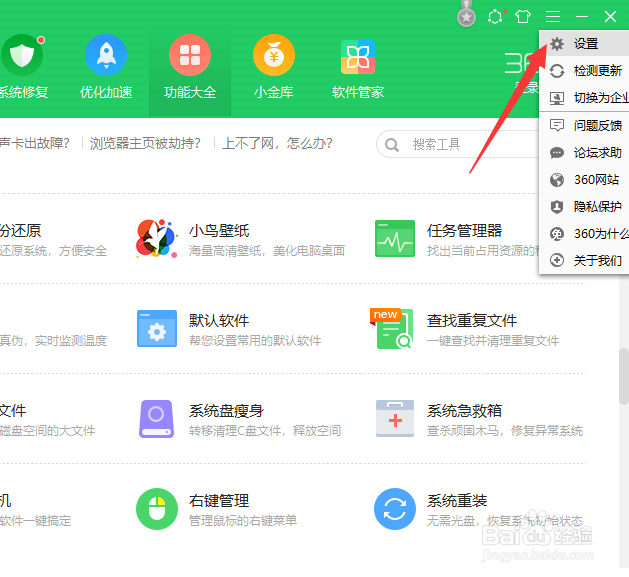Launch the 系统急救箱 tool icon

[x=395, y=419]
